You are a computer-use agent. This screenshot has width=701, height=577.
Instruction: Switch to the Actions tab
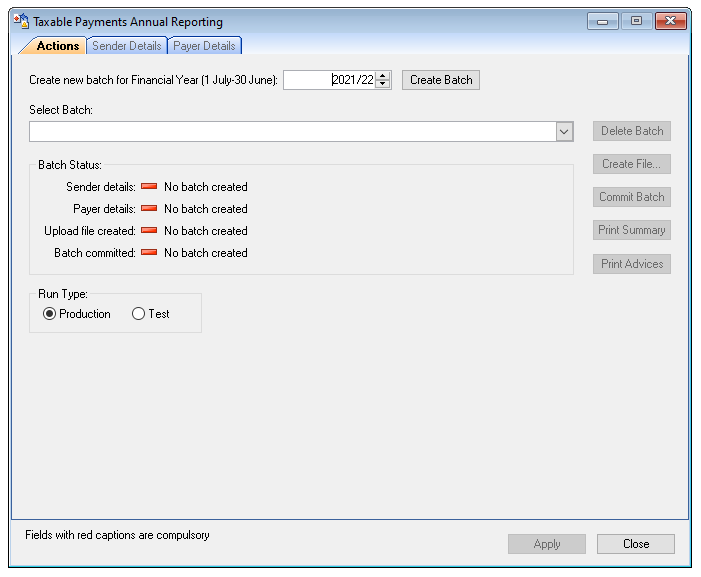(57, 46)
